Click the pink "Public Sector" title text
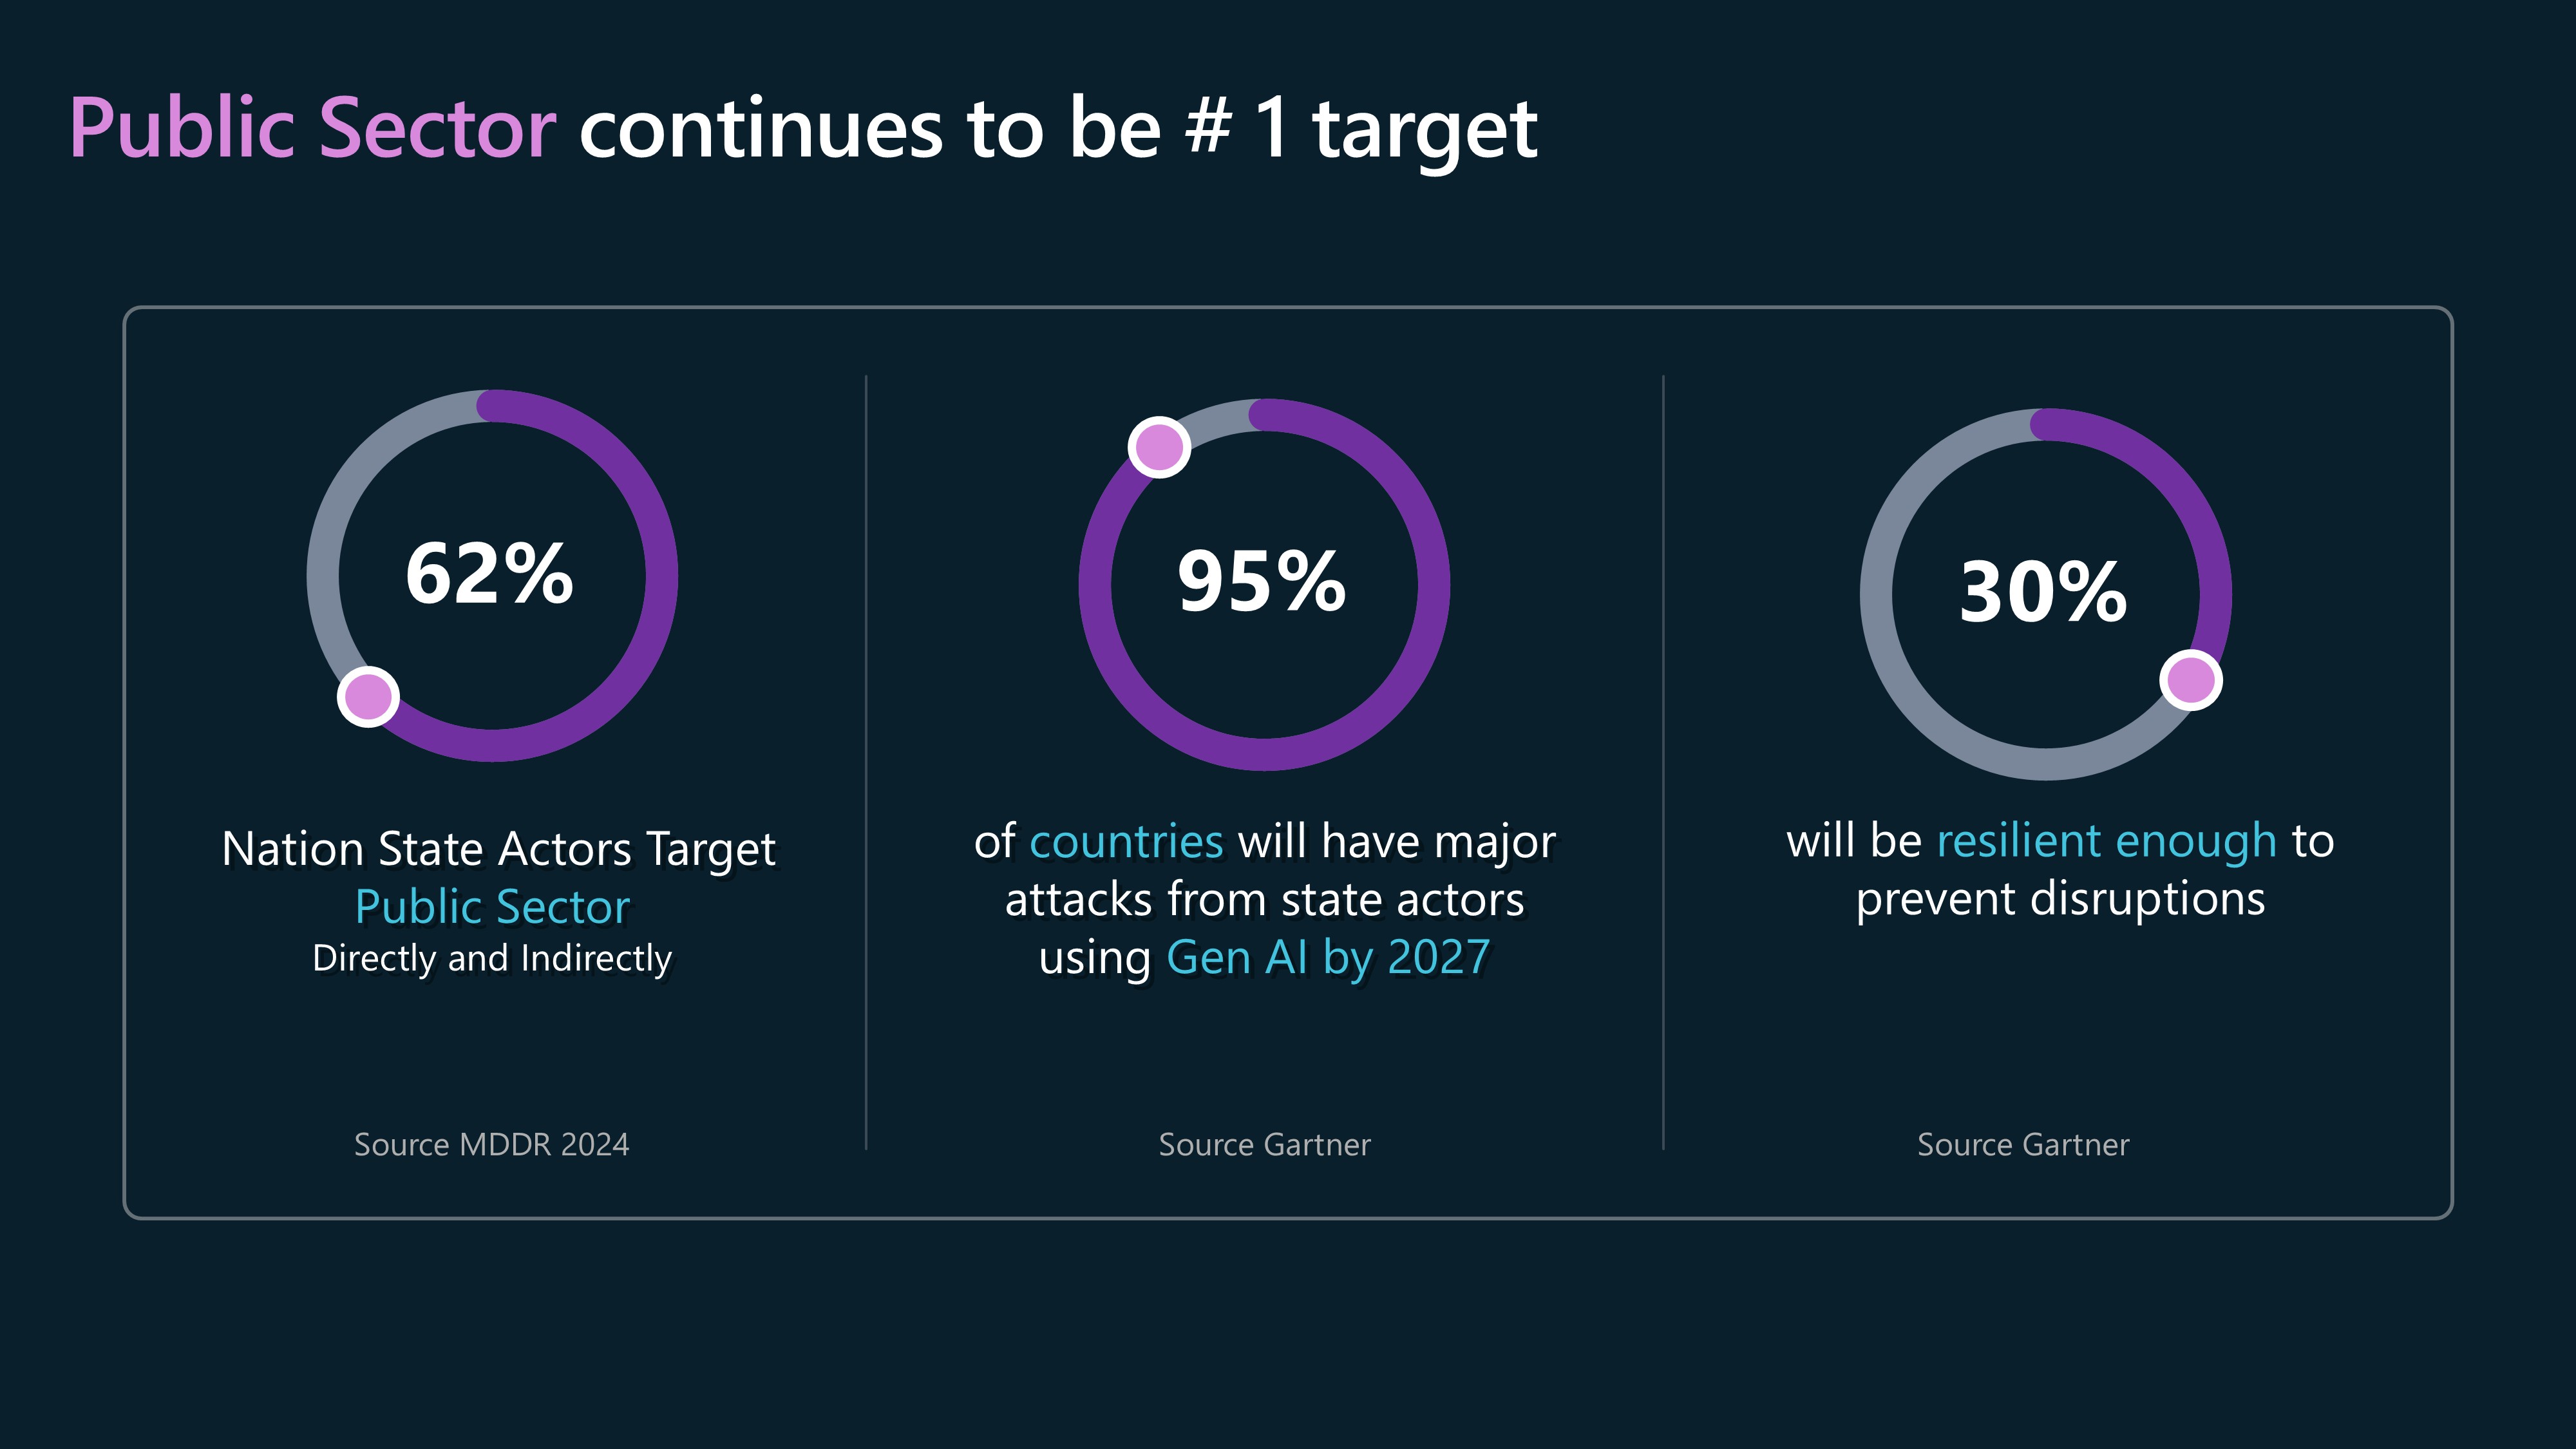2576x1449 pixels. (312, 128)
